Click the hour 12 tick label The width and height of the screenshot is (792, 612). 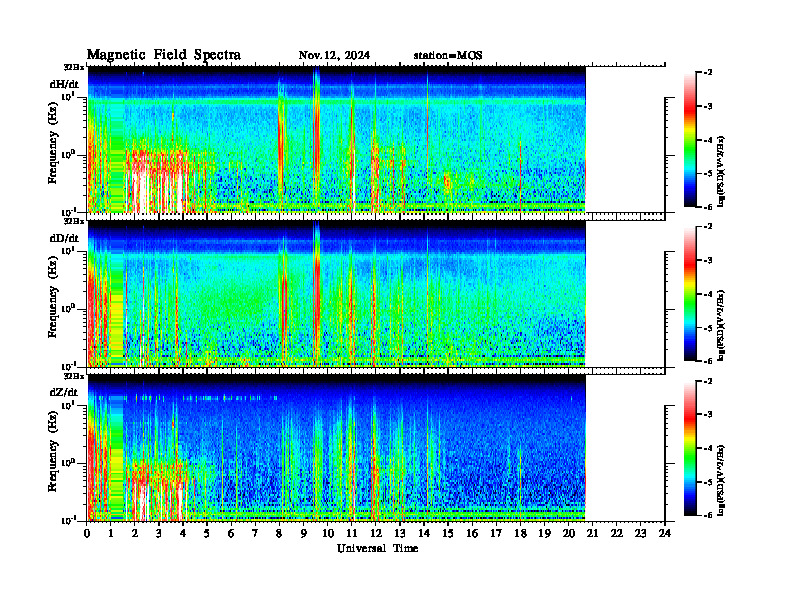pos(376,533)
